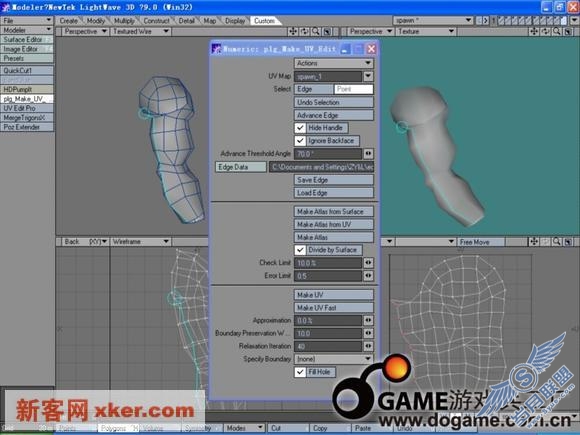Maximize the Texture perspective viewport
580x435 pixels.
[568, 31]
